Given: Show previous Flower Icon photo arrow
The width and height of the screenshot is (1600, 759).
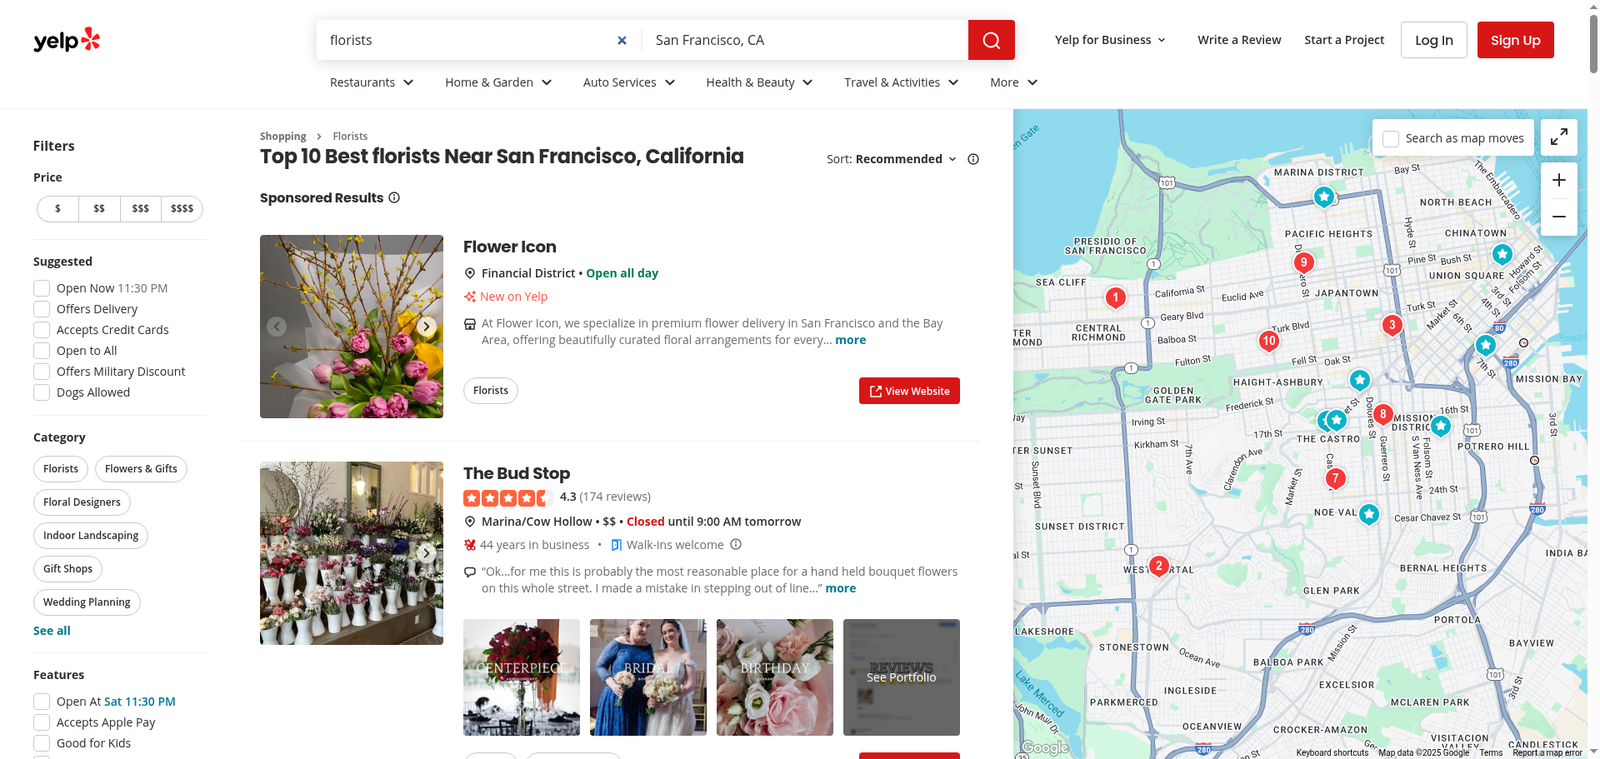Looking at the screenshot, I should [x=277, y=326].
